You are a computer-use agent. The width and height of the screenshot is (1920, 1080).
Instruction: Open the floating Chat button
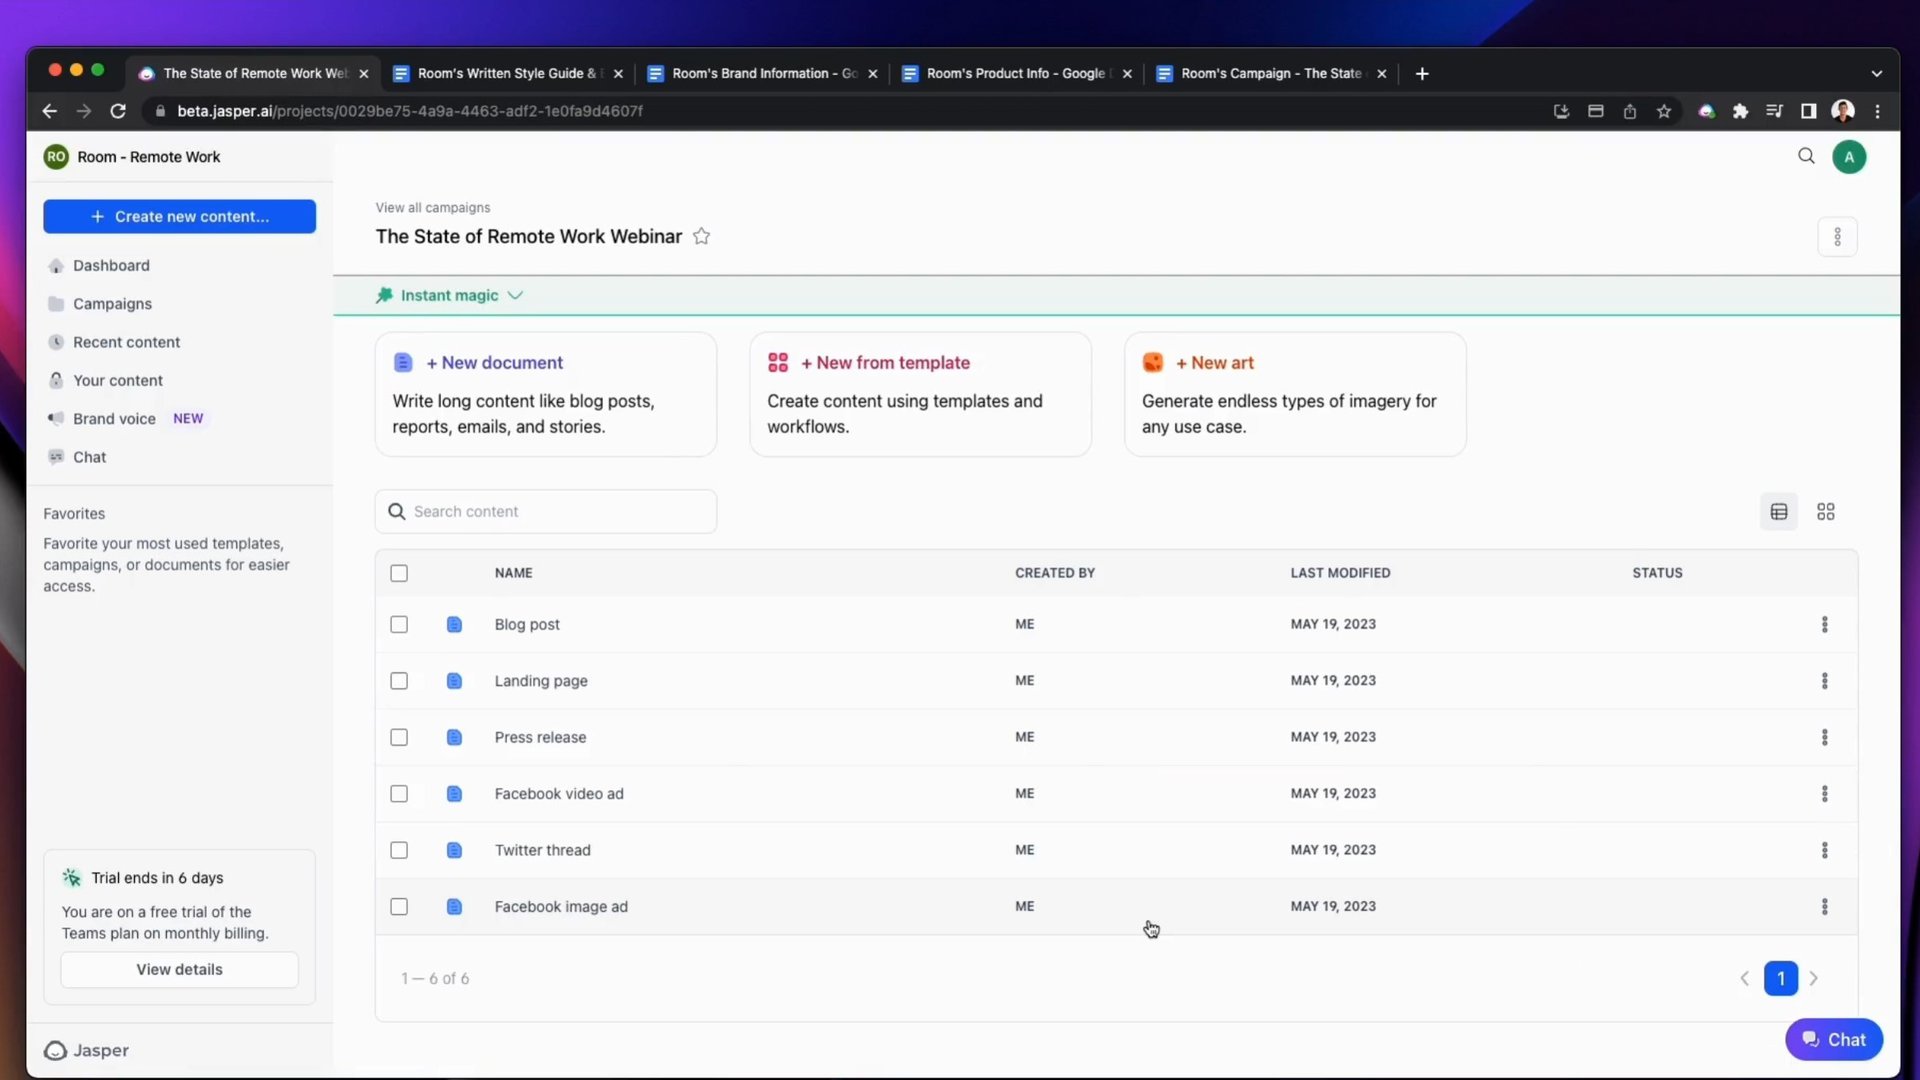[1834, 1040]
